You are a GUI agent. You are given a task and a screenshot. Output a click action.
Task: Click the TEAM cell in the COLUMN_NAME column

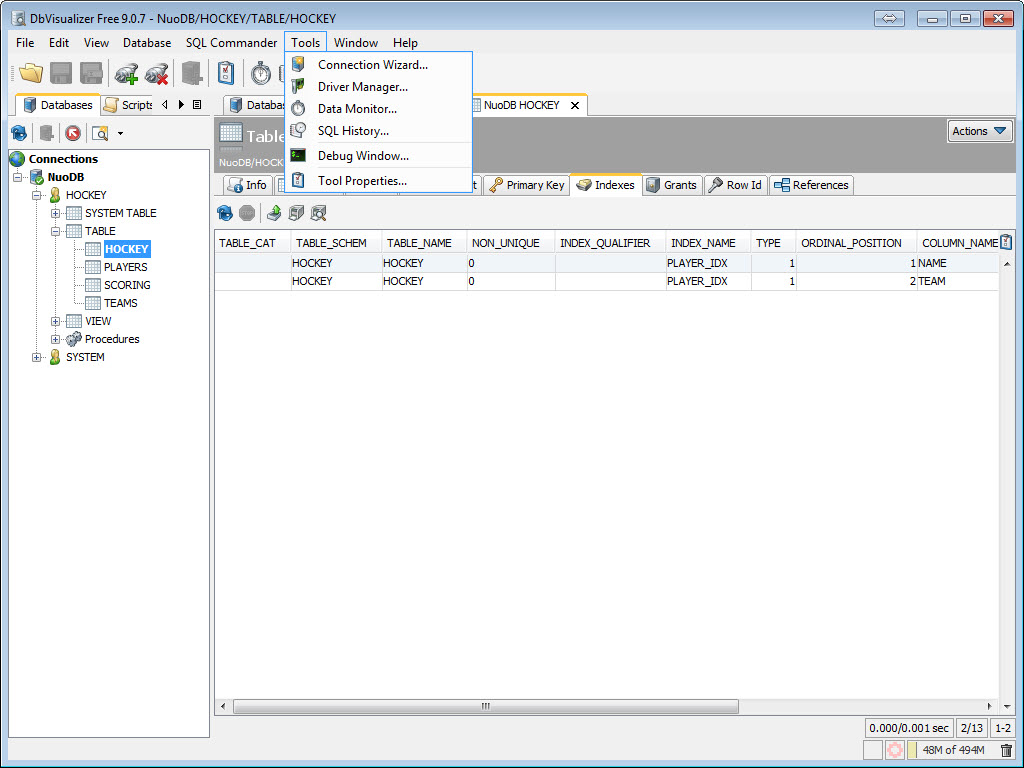point(957,281)
